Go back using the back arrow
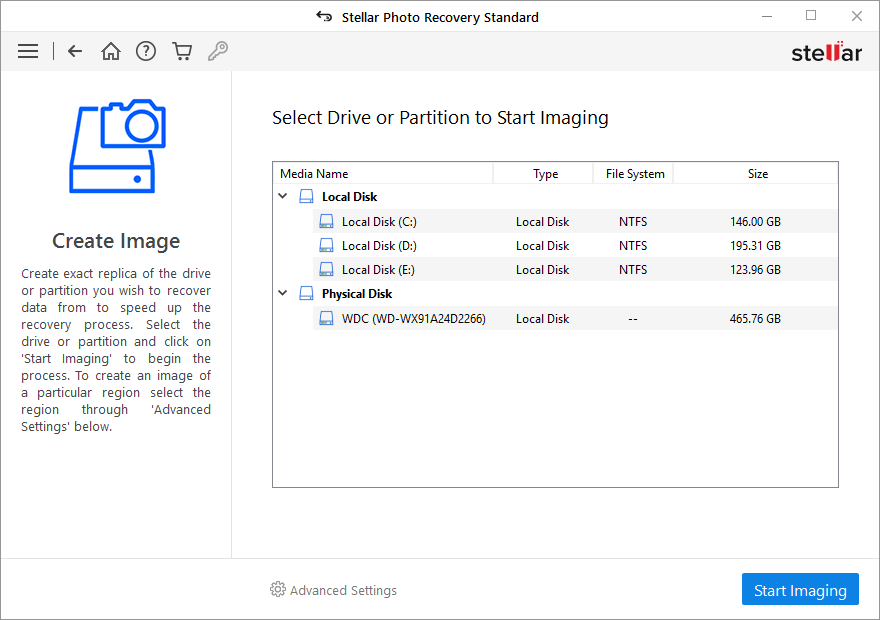The height and width of the screenshot is (620, 880). coord(75,51)
